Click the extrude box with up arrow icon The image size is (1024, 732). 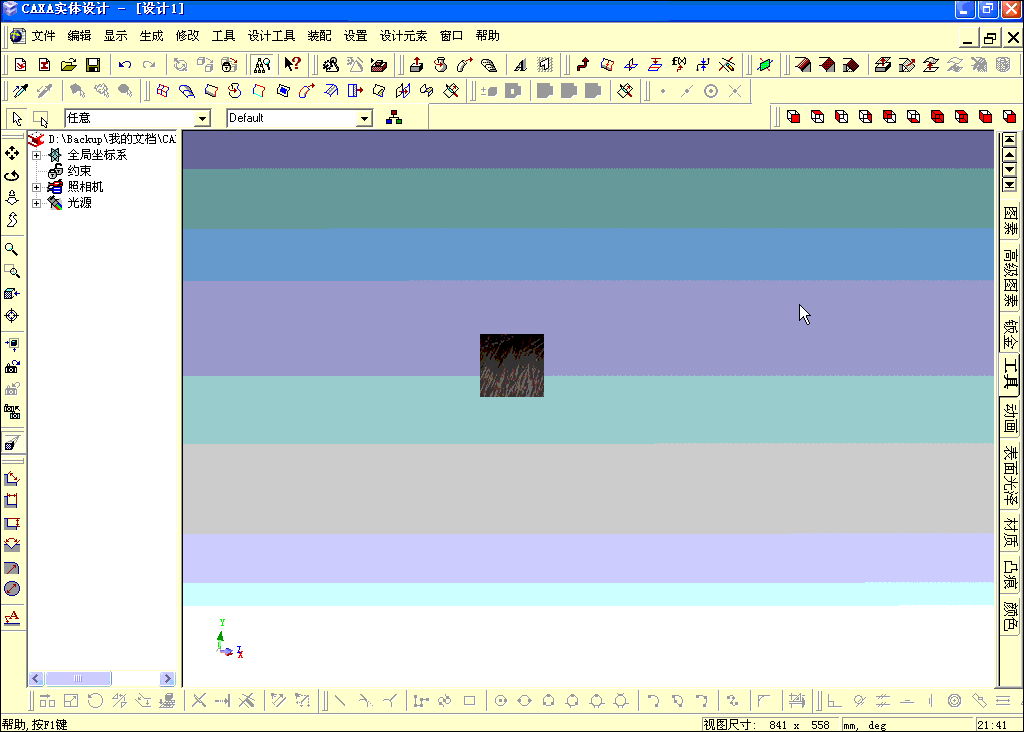pyautogui.click(x=416, y=64)
